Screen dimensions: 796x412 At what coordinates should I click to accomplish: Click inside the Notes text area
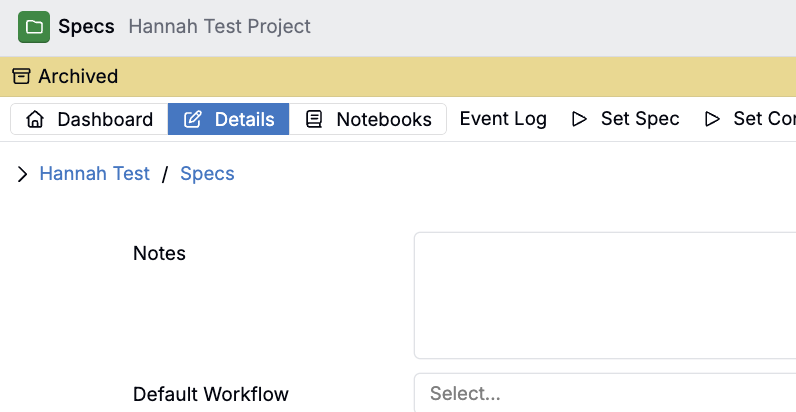[x=605, y=295]
